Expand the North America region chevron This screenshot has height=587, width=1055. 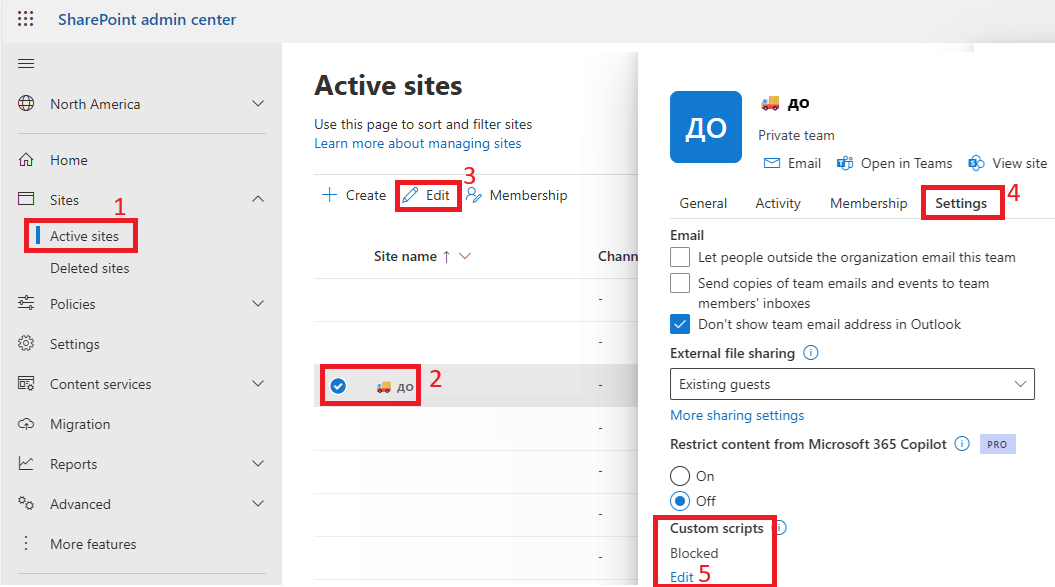258,104
